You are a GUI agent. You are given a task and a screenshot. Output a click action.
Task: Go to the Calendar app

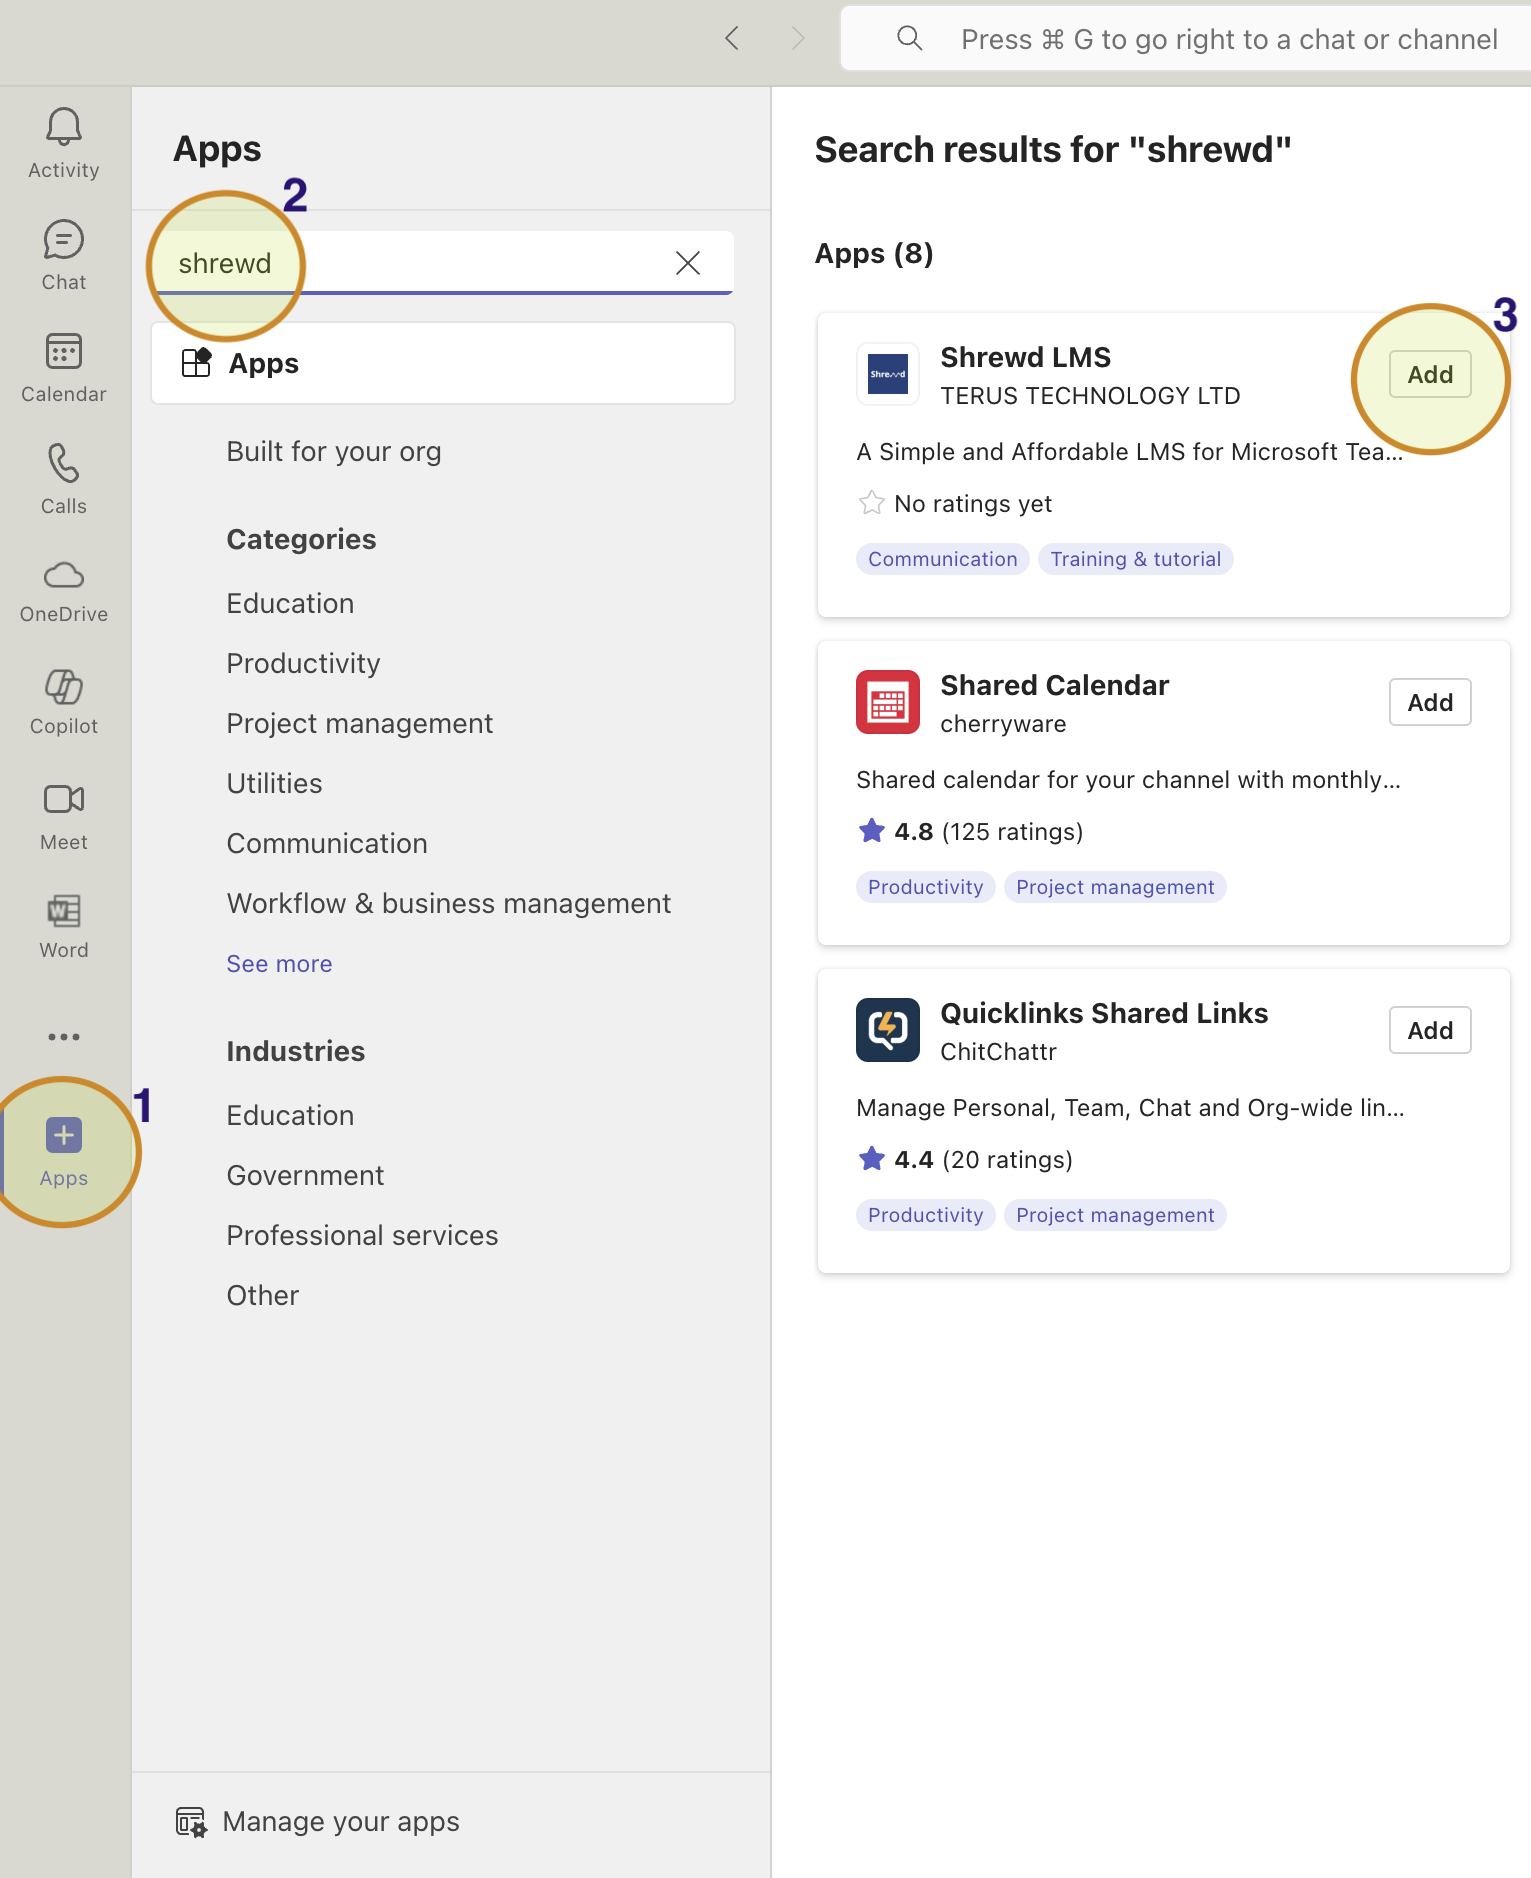click(x=64, y=367)
